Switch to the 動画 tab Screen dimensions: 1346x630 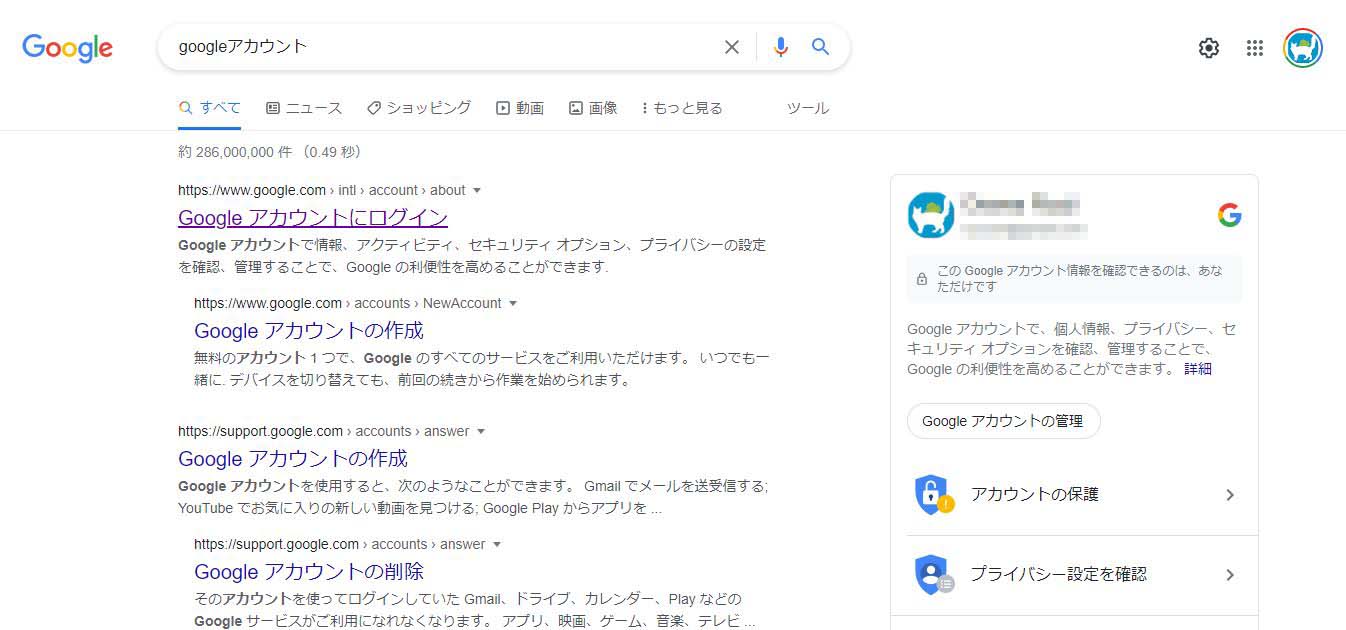(520, 108)
